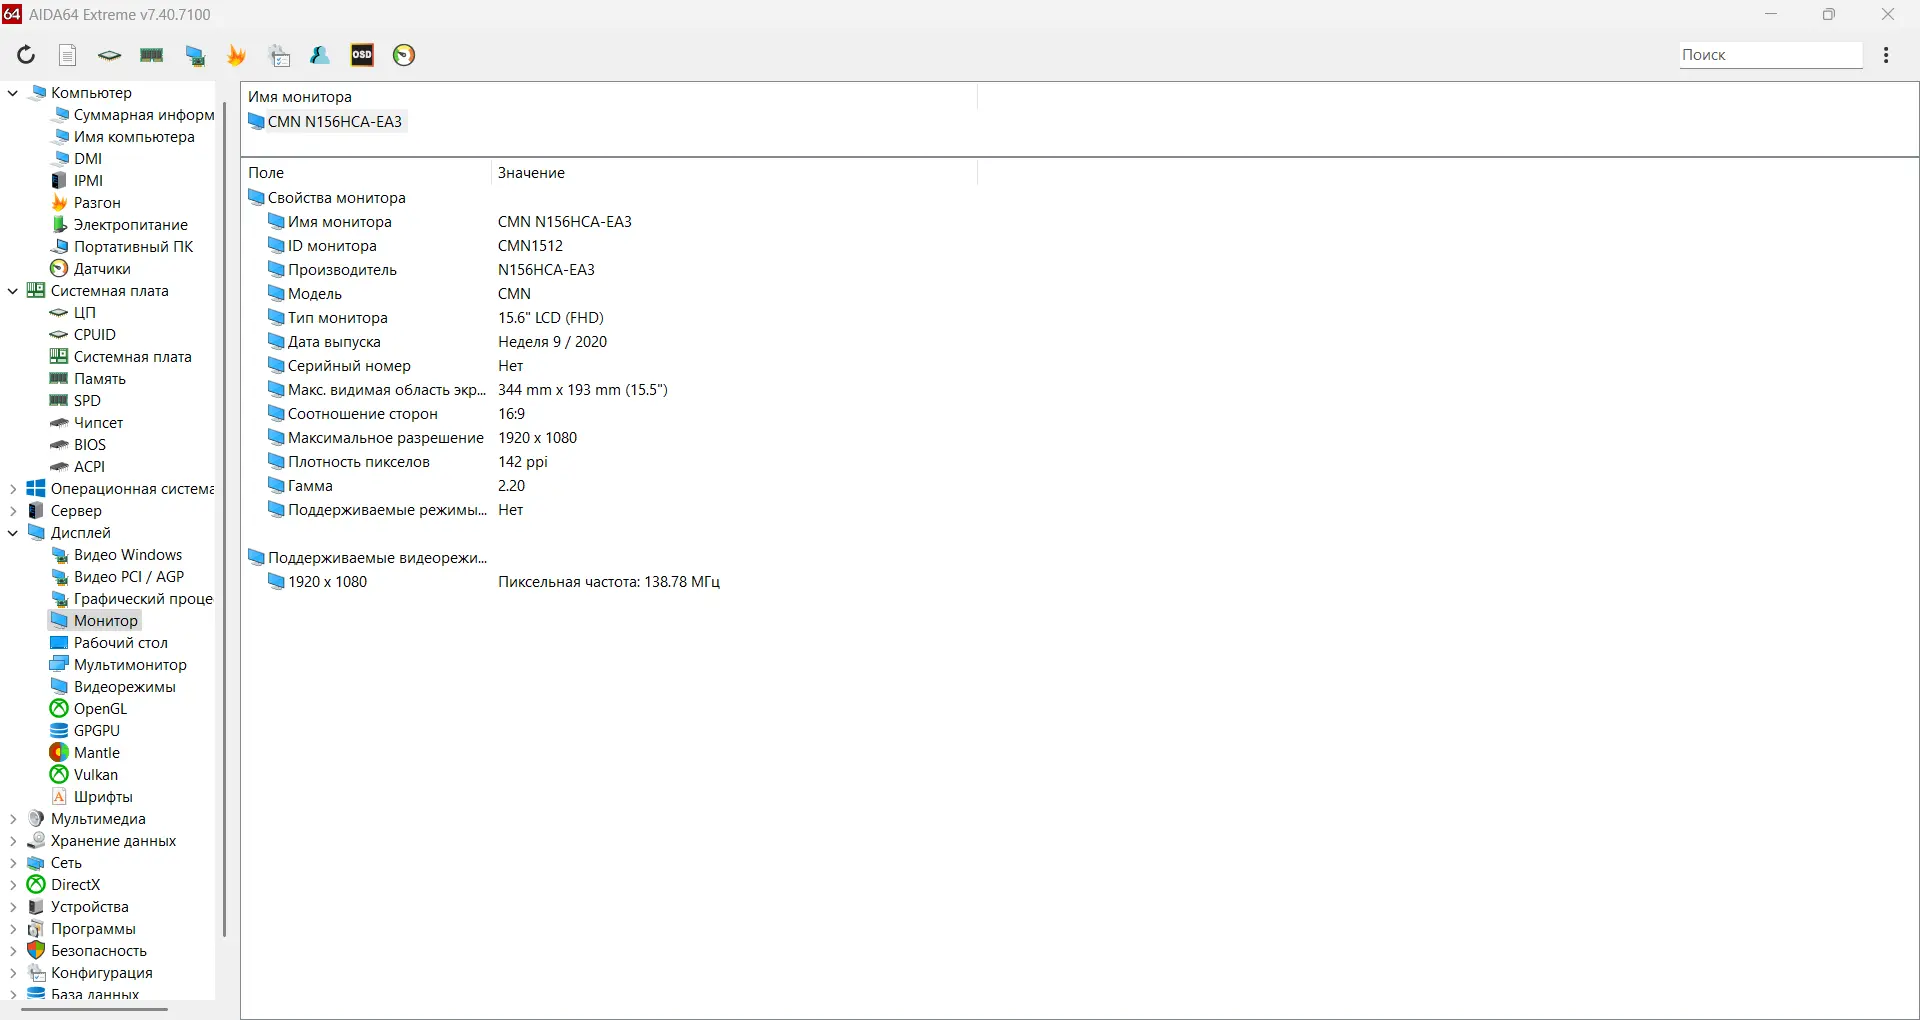Open the GPGPU page
The width and height of the screenshot is (1920, 1020).
coord(86,731)
